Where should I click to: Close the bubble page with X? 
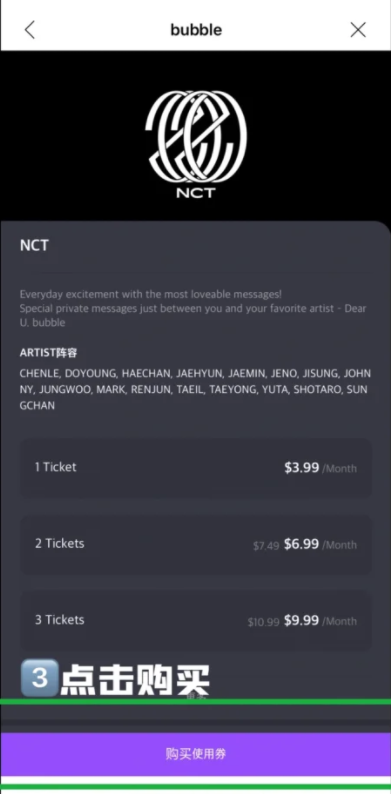(x=358, y=30)
